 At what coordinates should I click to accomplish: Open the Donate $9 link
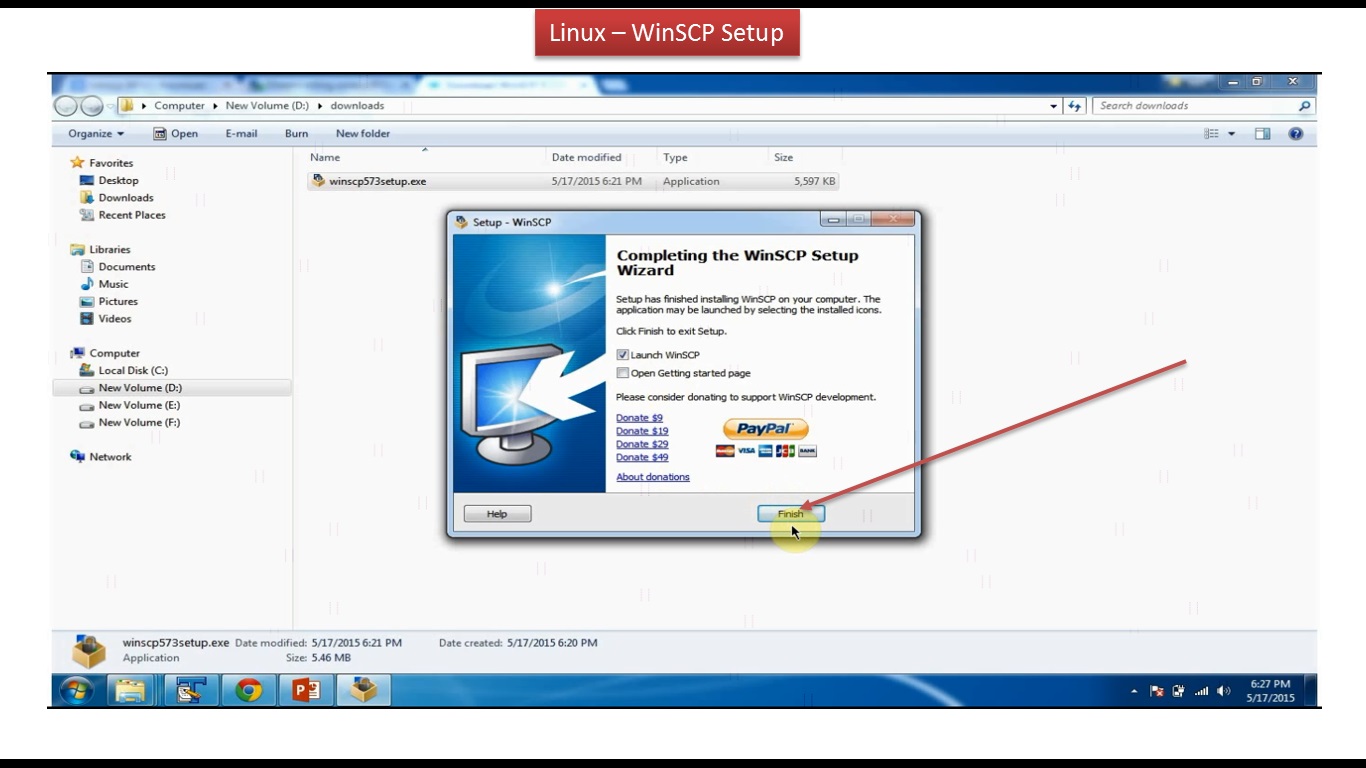(x=639, y=418)
